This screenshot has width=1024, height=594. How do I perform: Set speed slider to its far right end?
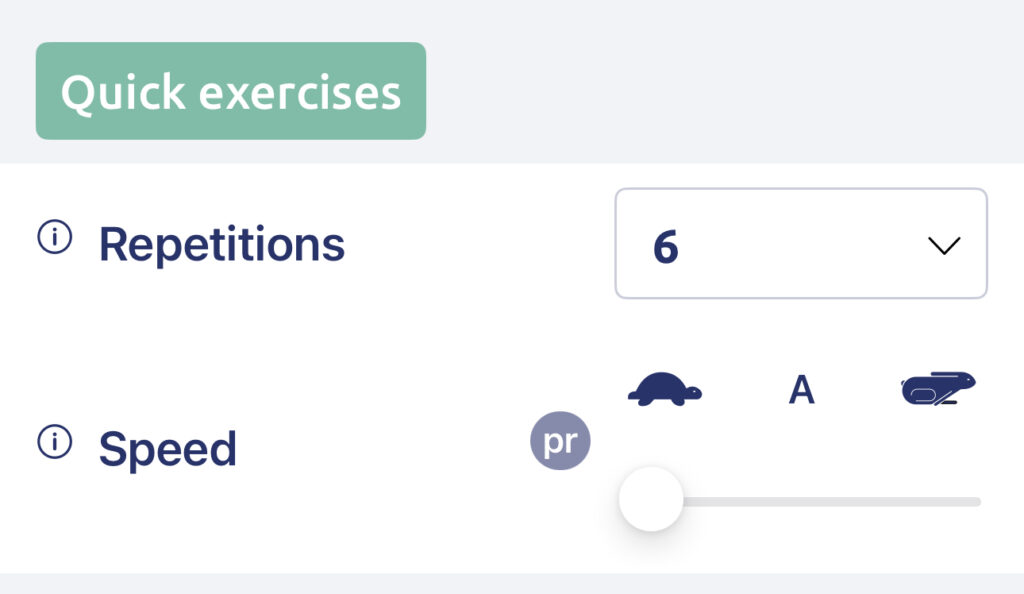click(x=977, y=501)
